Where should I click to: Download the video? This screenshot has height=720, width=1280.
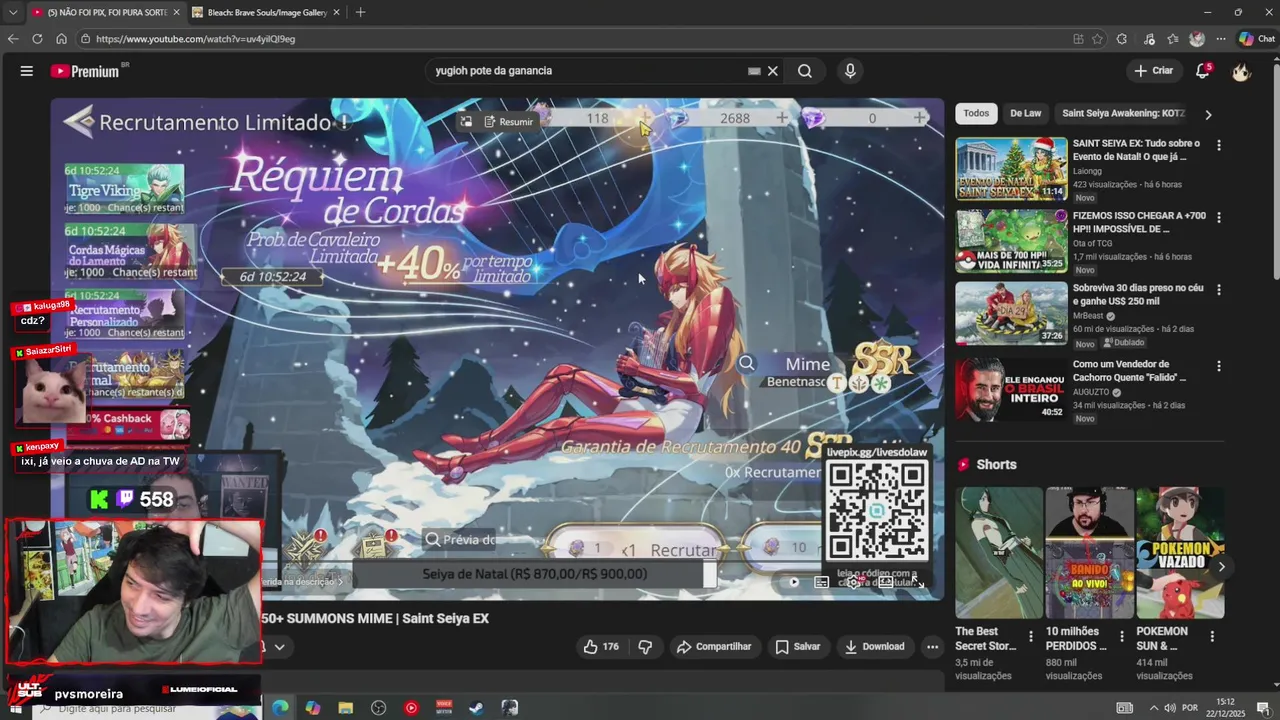[x=874, y=647]
